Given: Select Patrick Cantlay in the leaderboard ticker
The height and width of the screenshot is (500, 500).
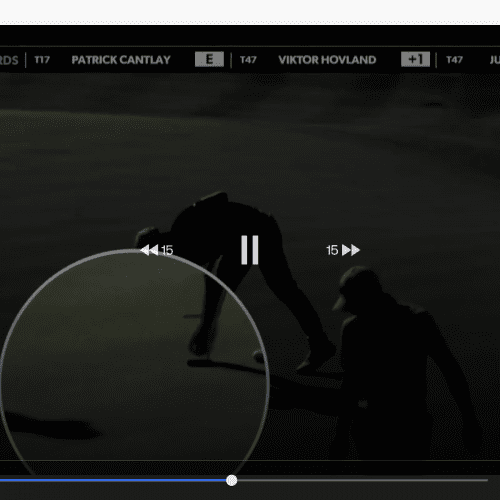Looking at the screenshot, I should [121, 60].
